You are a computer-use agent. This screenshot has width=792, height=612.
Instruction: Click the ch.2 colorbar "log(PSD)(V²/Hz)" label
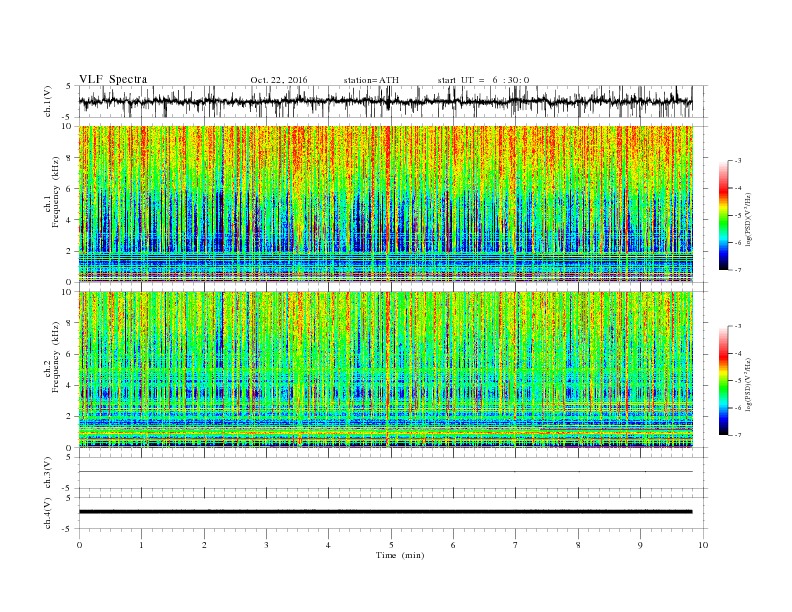click(x=749, y=384)
